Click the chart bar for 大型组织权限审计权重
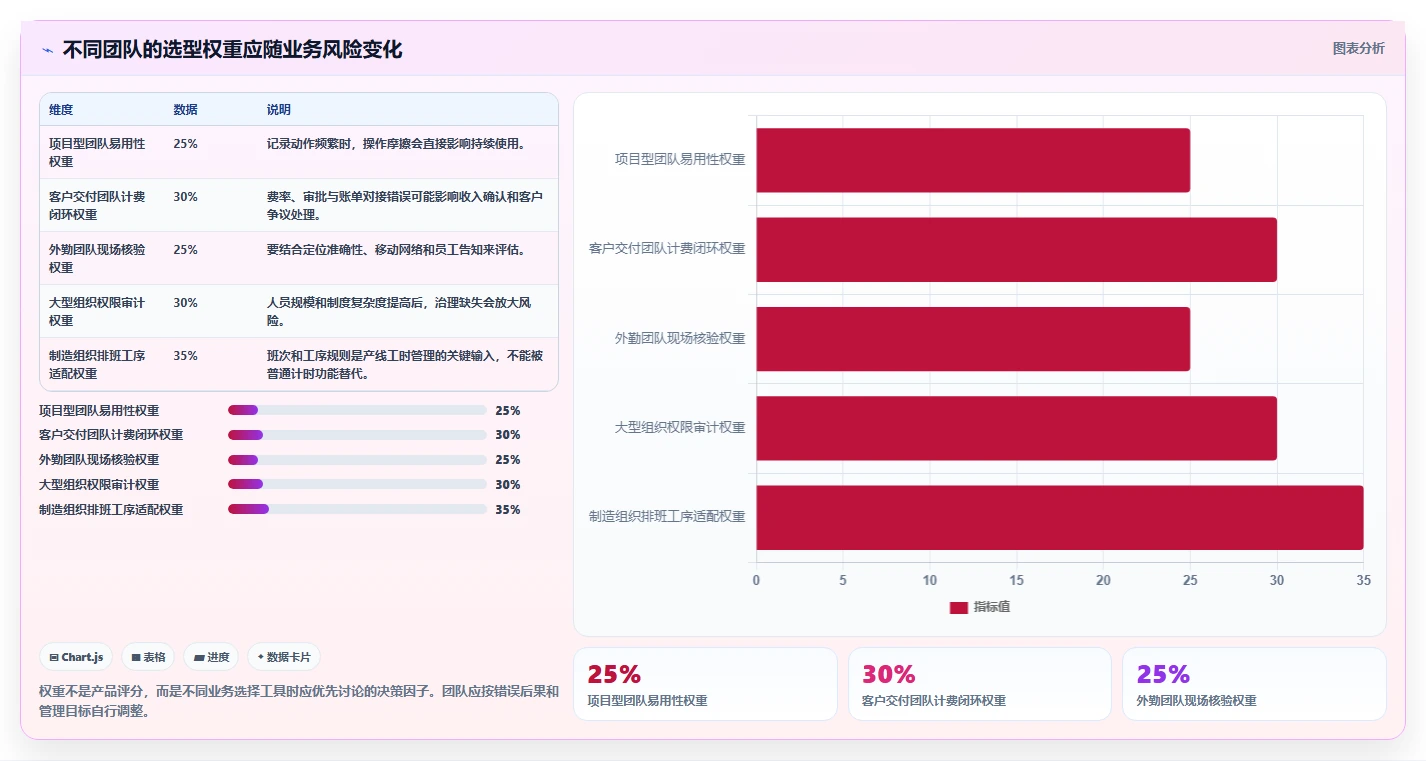This screenshot has height=761, width=1426. [x=1016, y=428]
